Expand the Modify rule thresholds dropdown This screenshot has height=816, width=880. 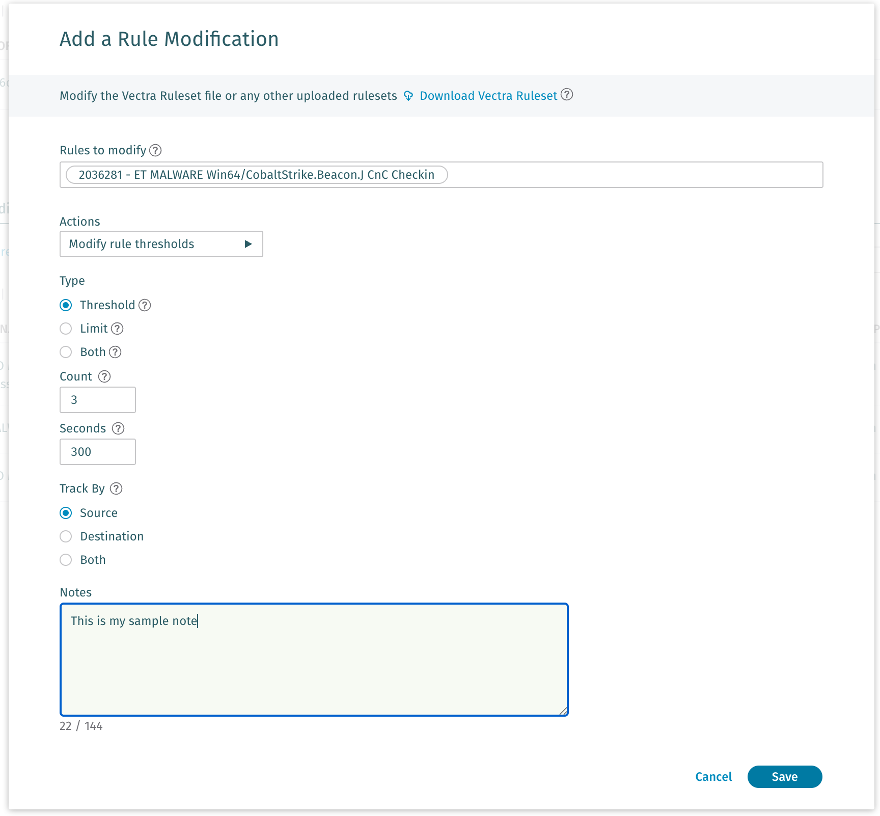161,243
